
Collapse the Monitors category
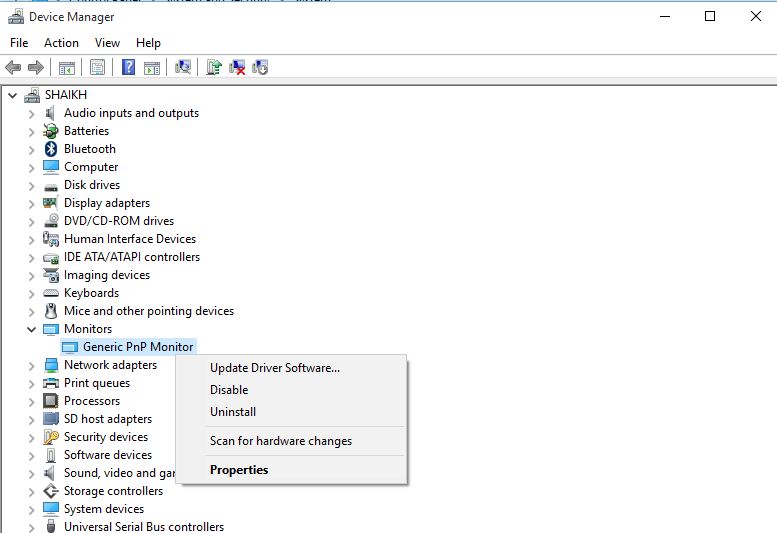pos(31,329)
